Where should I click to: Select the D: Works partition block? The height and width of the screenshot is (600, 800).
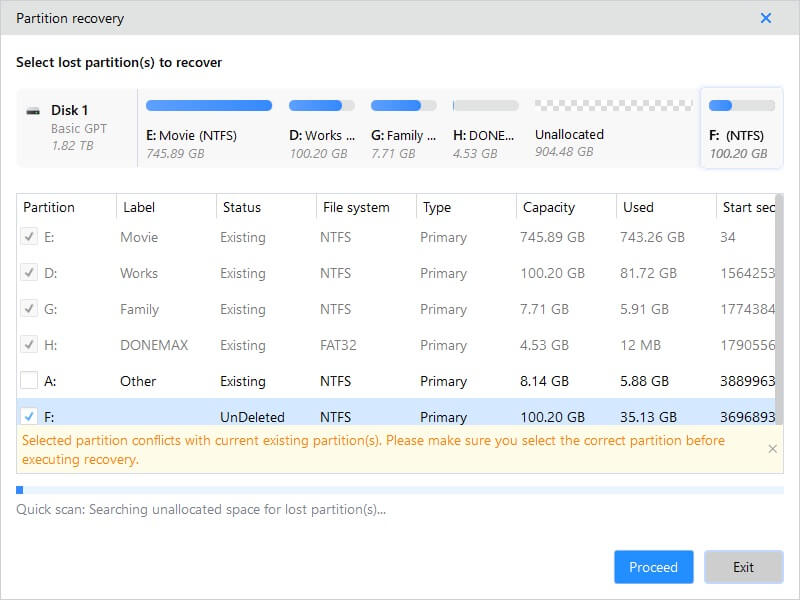322,129
